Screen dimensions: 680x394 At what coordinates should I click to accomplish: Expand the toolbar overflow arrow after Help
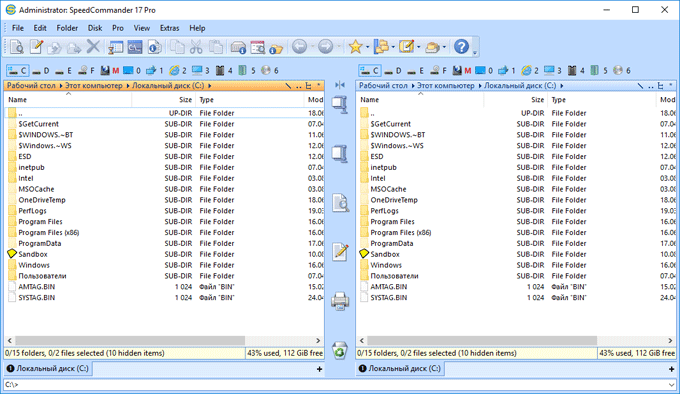(475, 52)
